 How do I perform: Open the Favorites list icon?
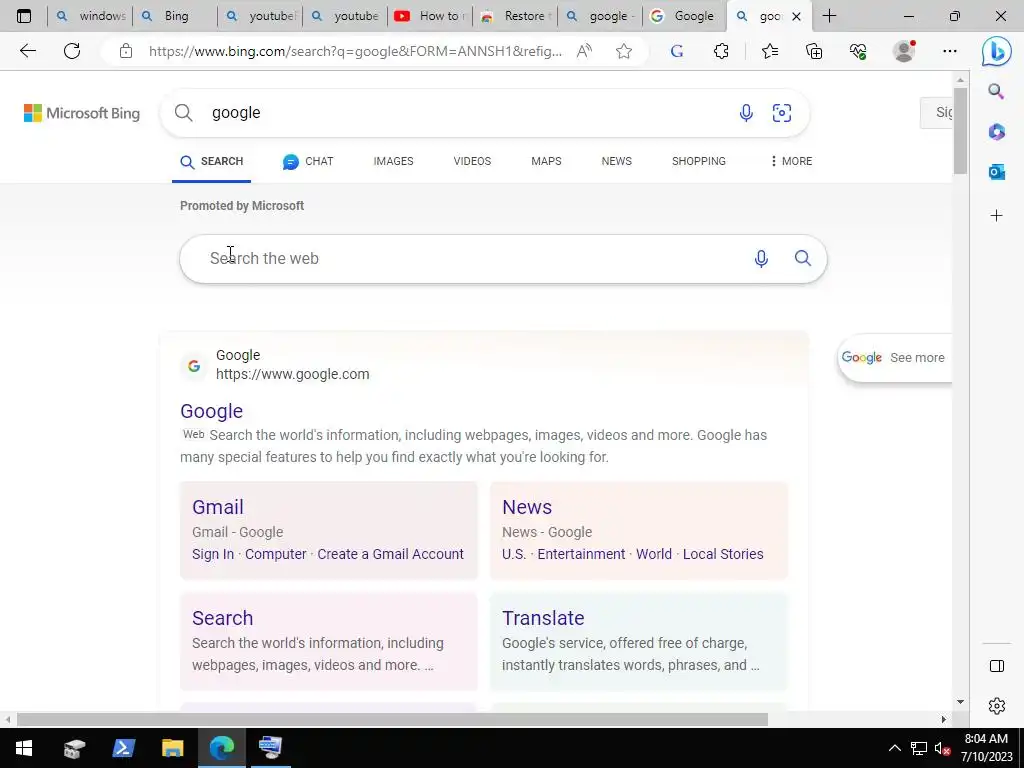pos(770,51)
